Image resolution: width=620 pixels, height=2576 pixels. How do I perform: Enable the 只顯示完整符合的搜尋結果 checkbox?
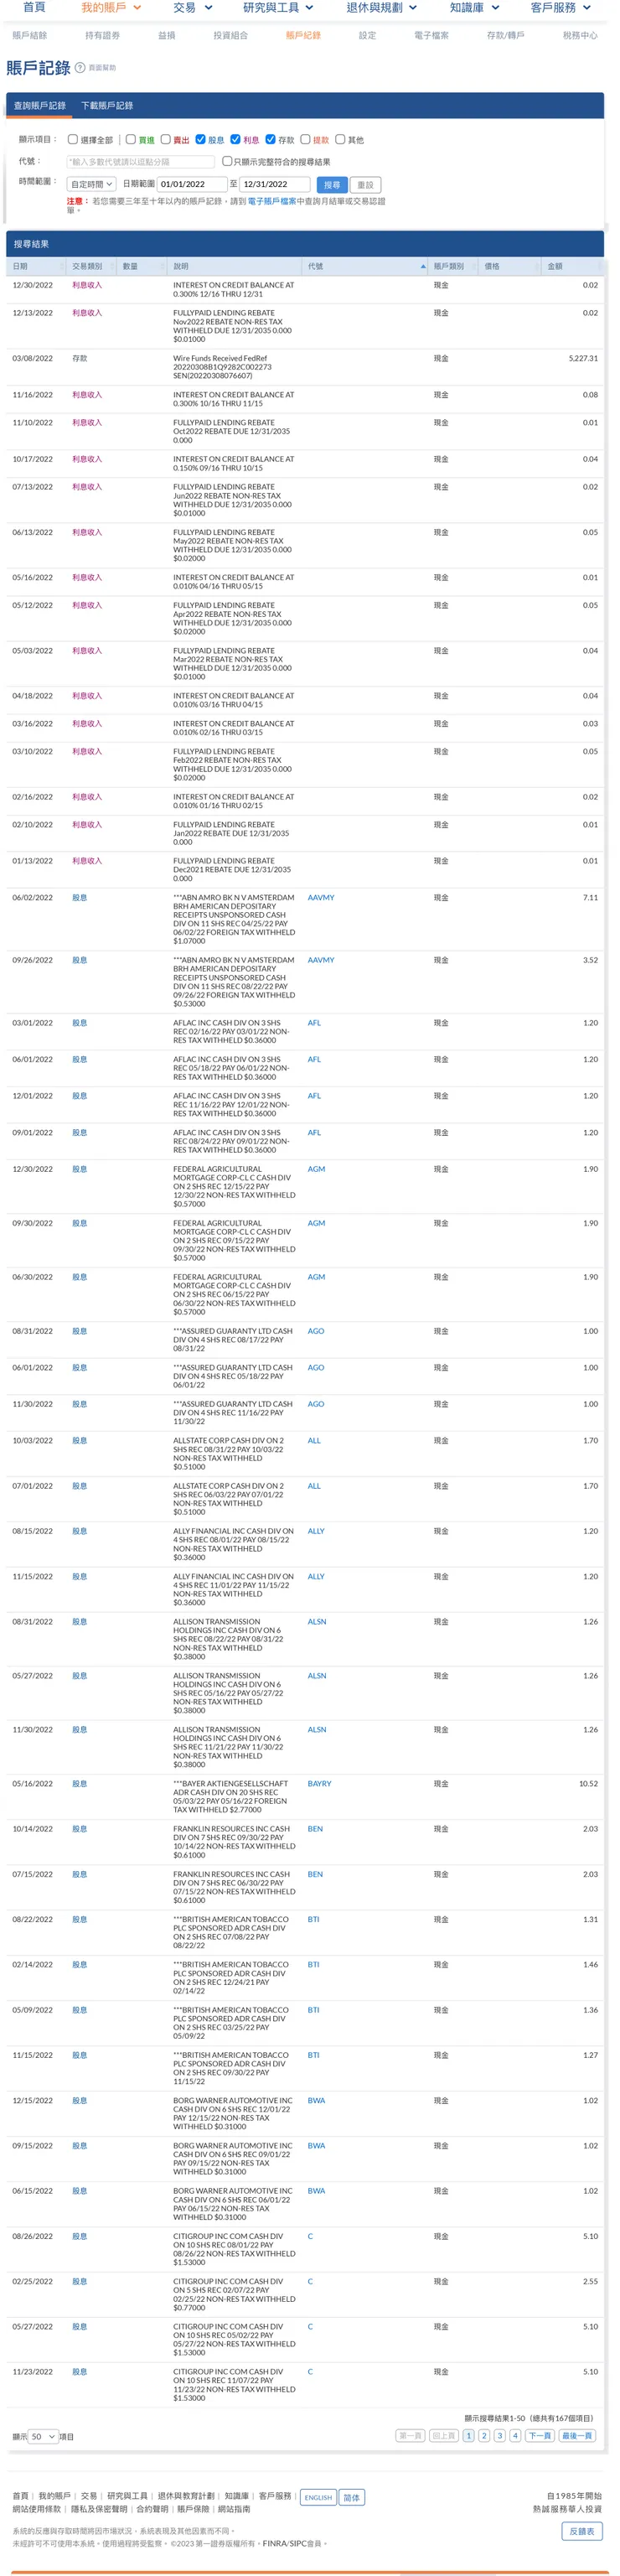[227, 161]
